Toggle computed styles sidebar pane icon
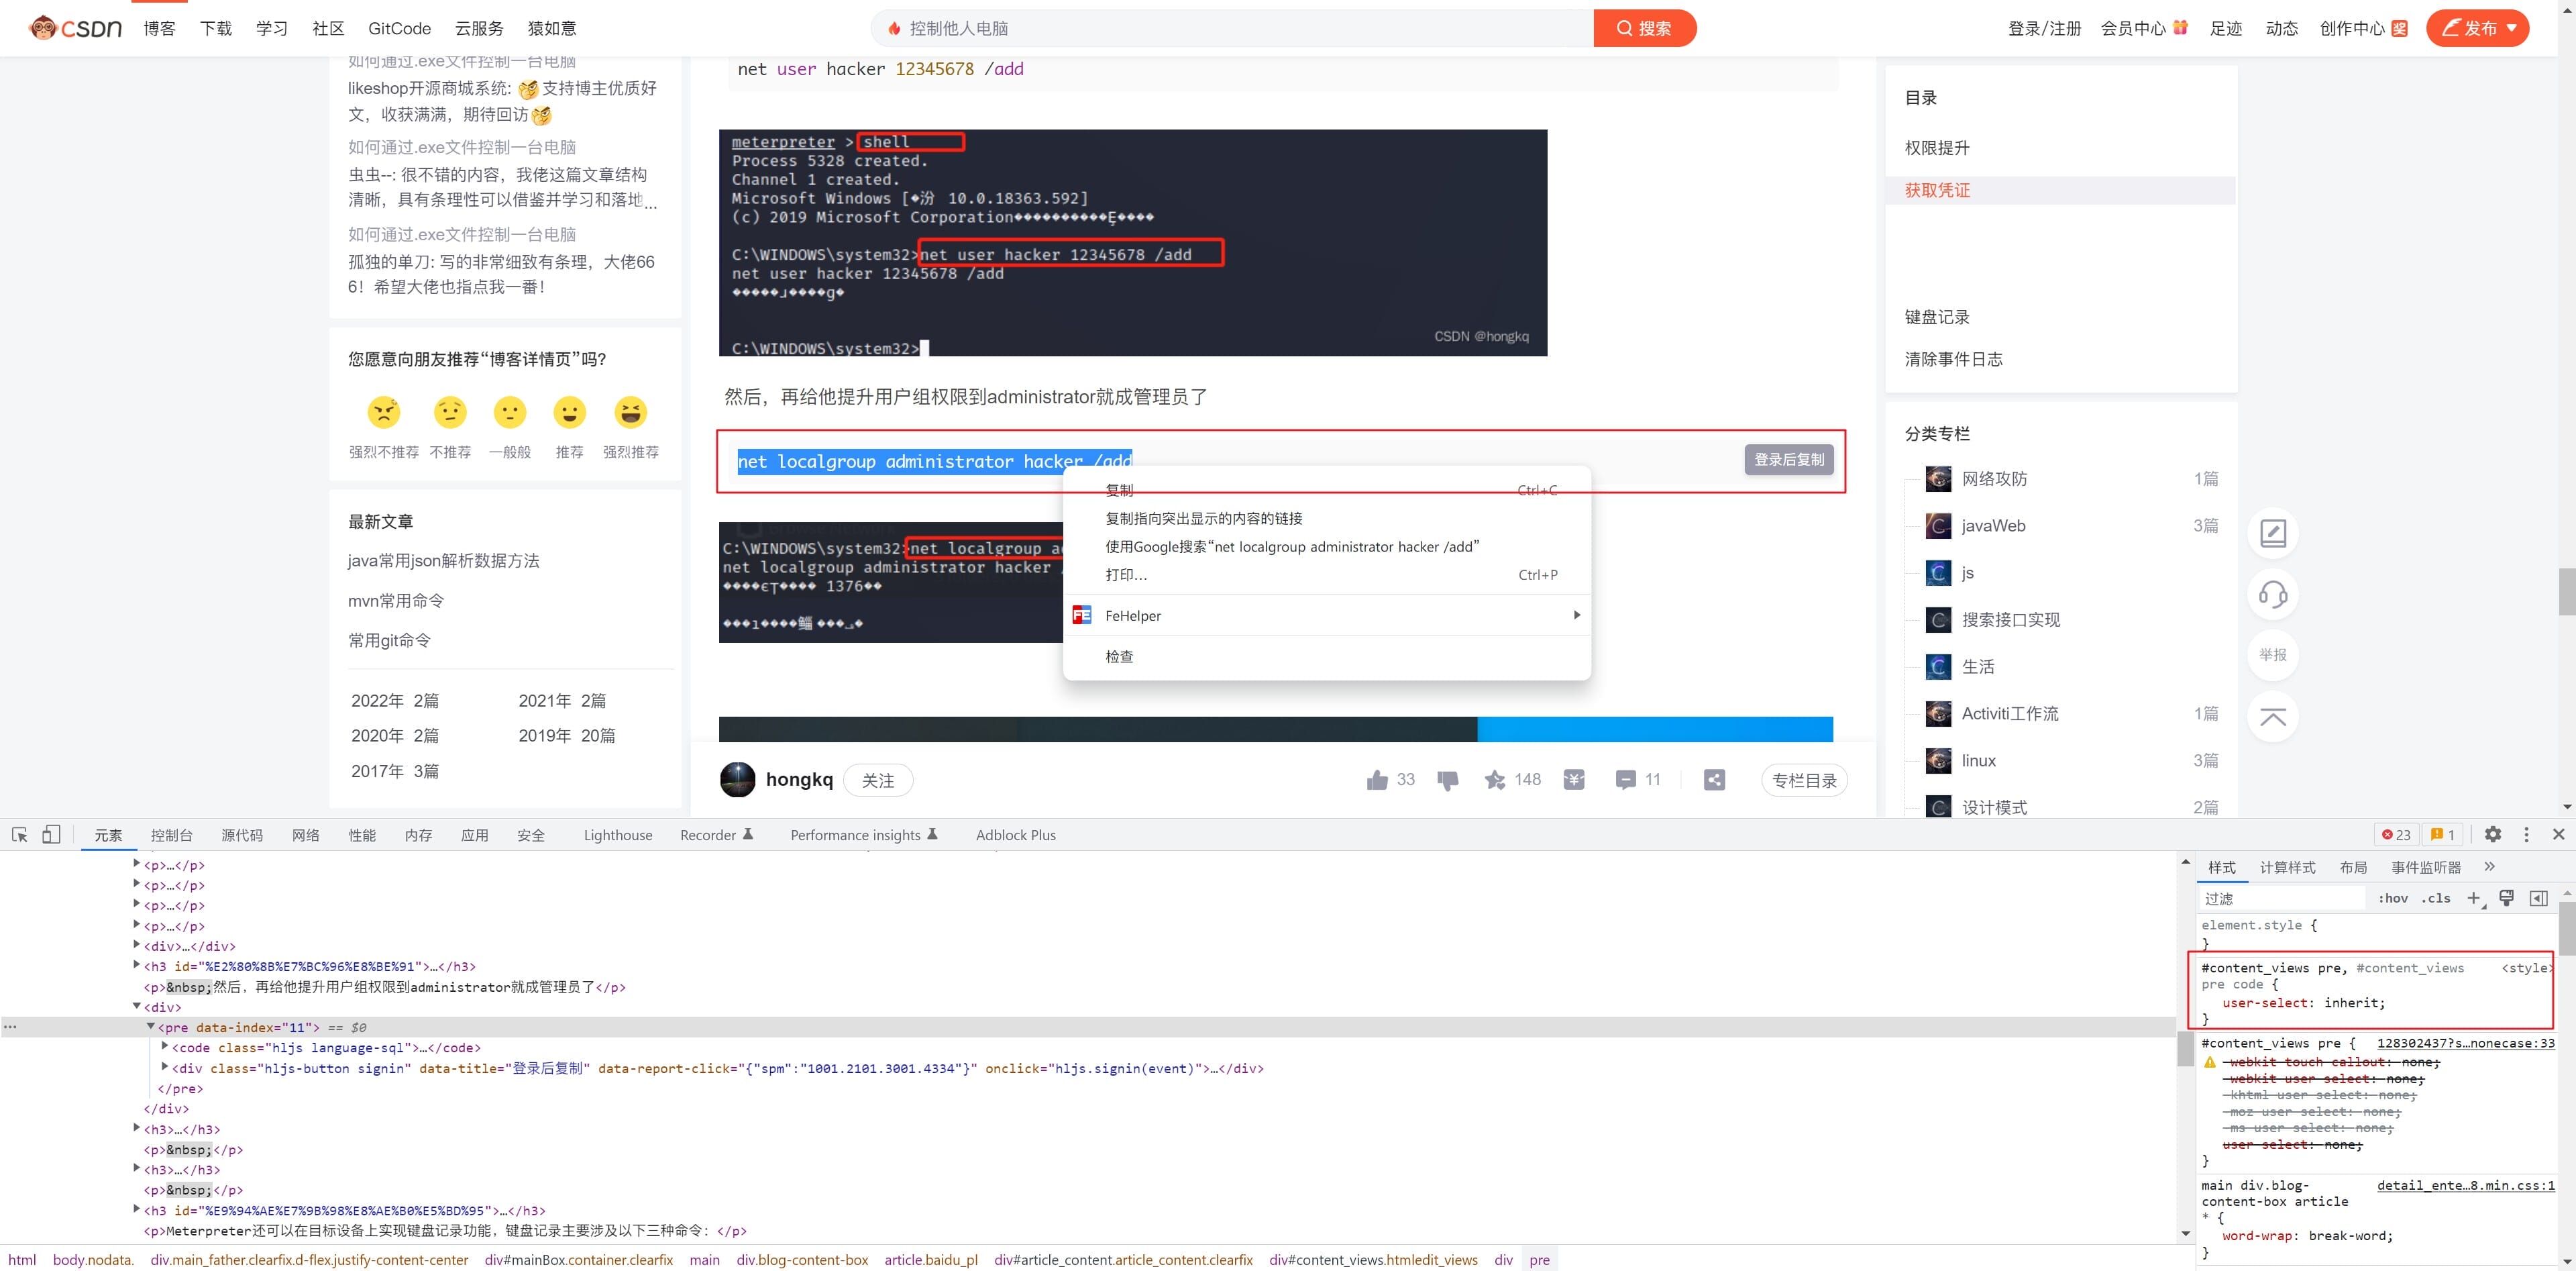Image resolution: width=2576 pixels, height=1271 pixels. coord(2538,898)
